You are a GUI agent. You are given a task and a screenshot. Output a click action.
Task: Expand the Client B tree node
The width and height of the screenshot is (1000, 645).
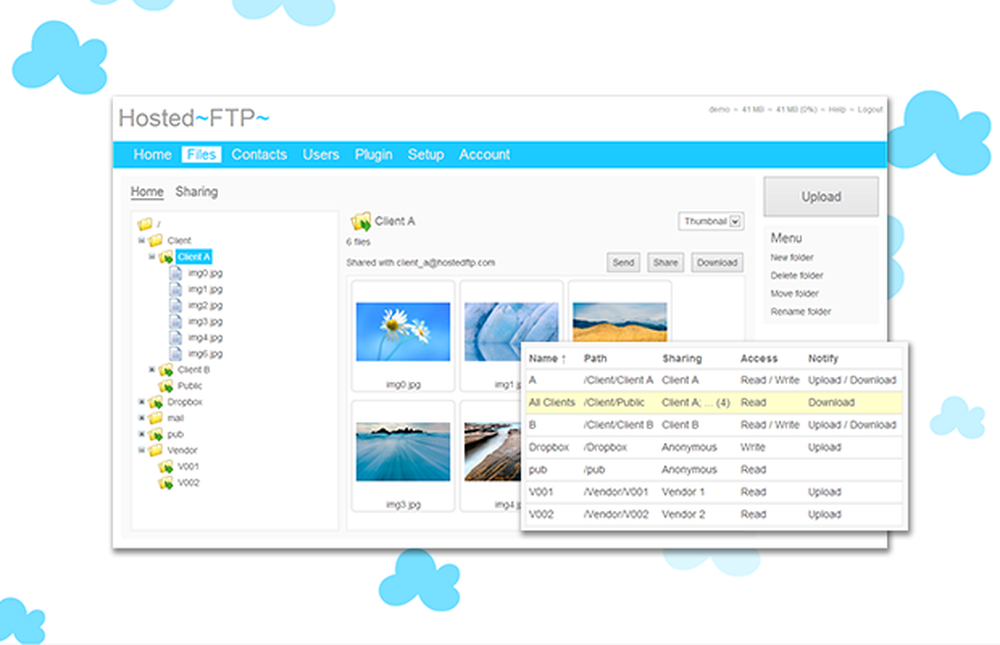(153, 371)
